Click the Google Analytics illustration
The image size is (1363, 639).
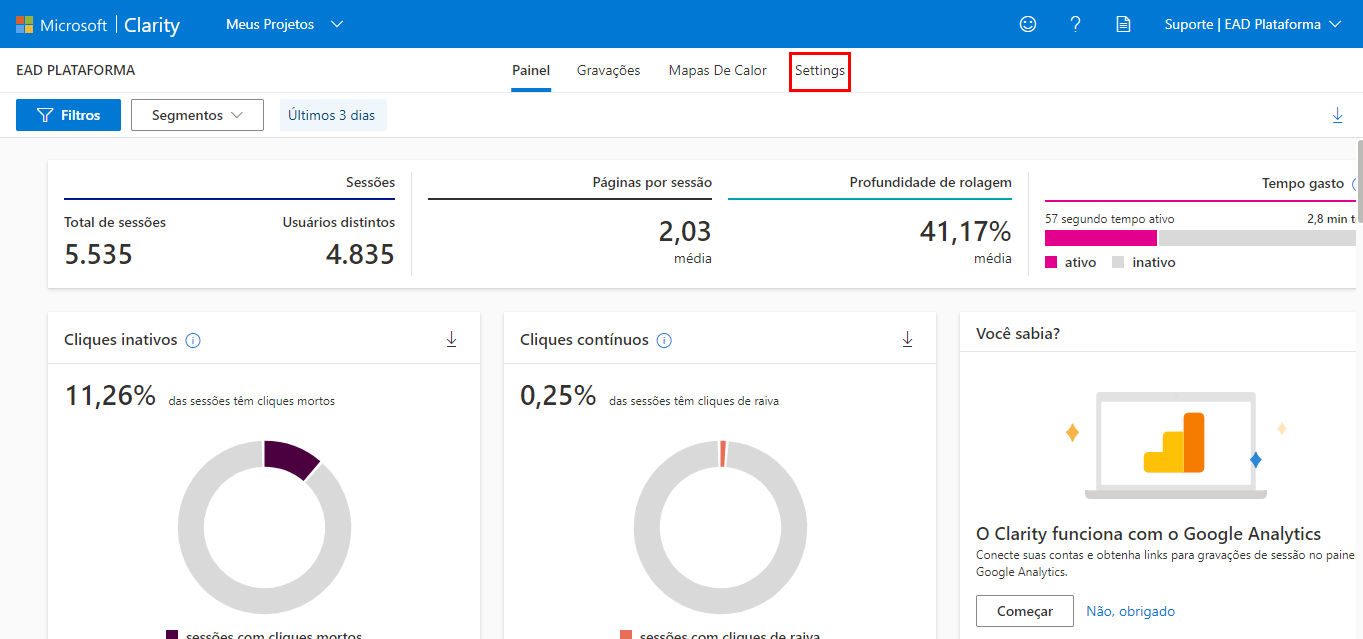click(x=1176, y=445)
